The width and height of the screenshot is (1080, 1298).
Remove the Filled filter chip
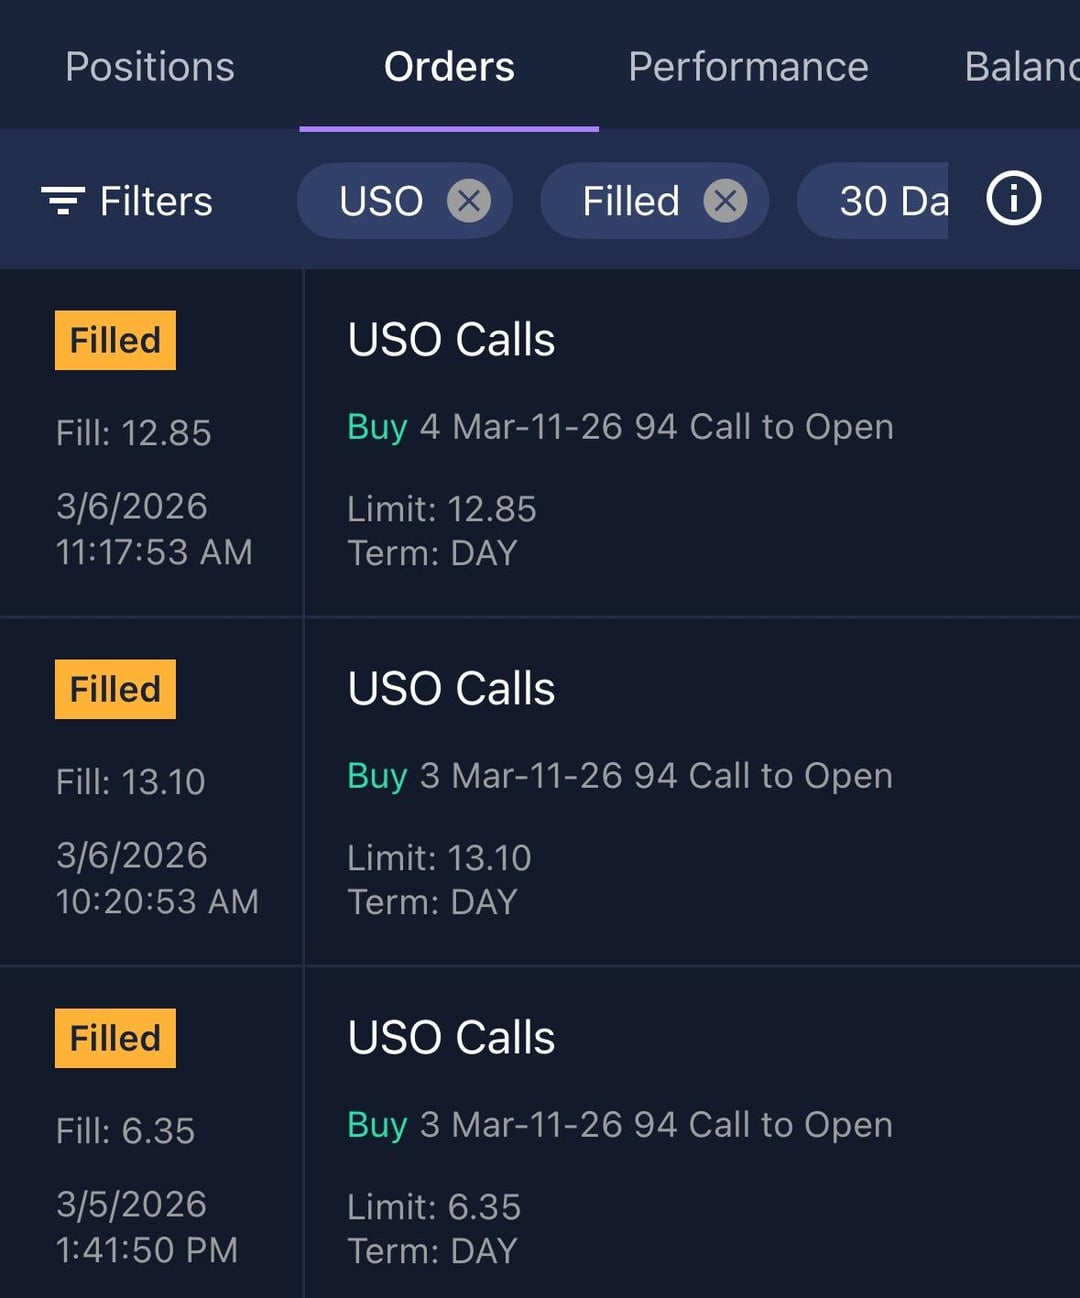725,201
